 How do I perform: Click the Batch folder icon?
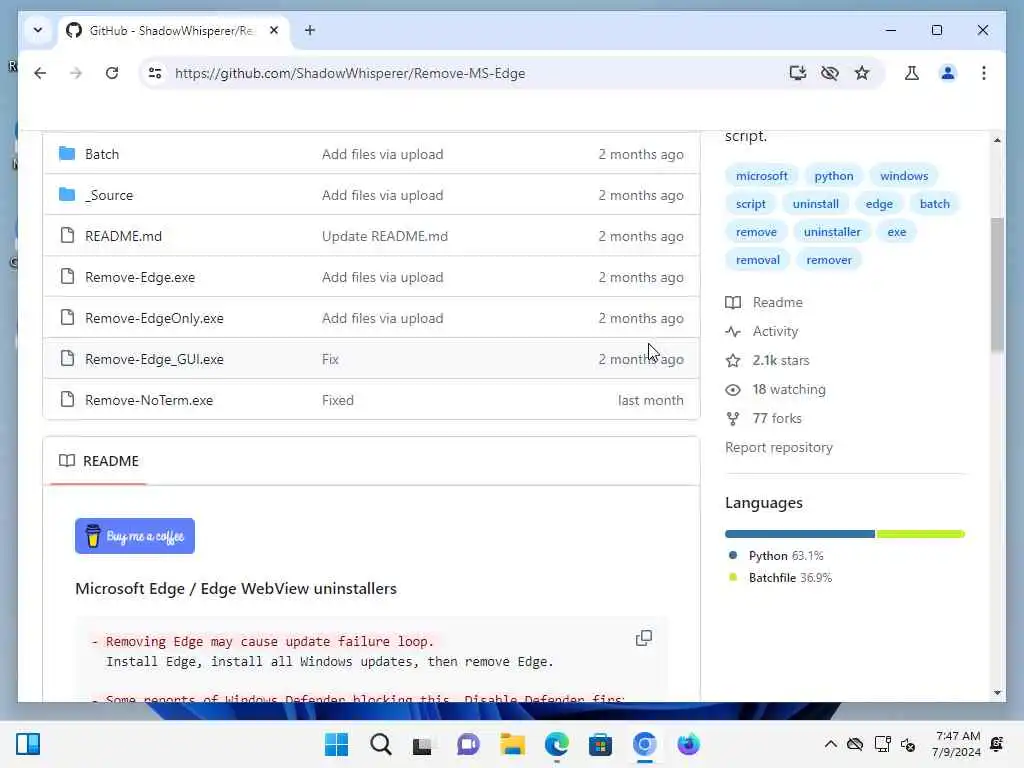pos(67,153)
